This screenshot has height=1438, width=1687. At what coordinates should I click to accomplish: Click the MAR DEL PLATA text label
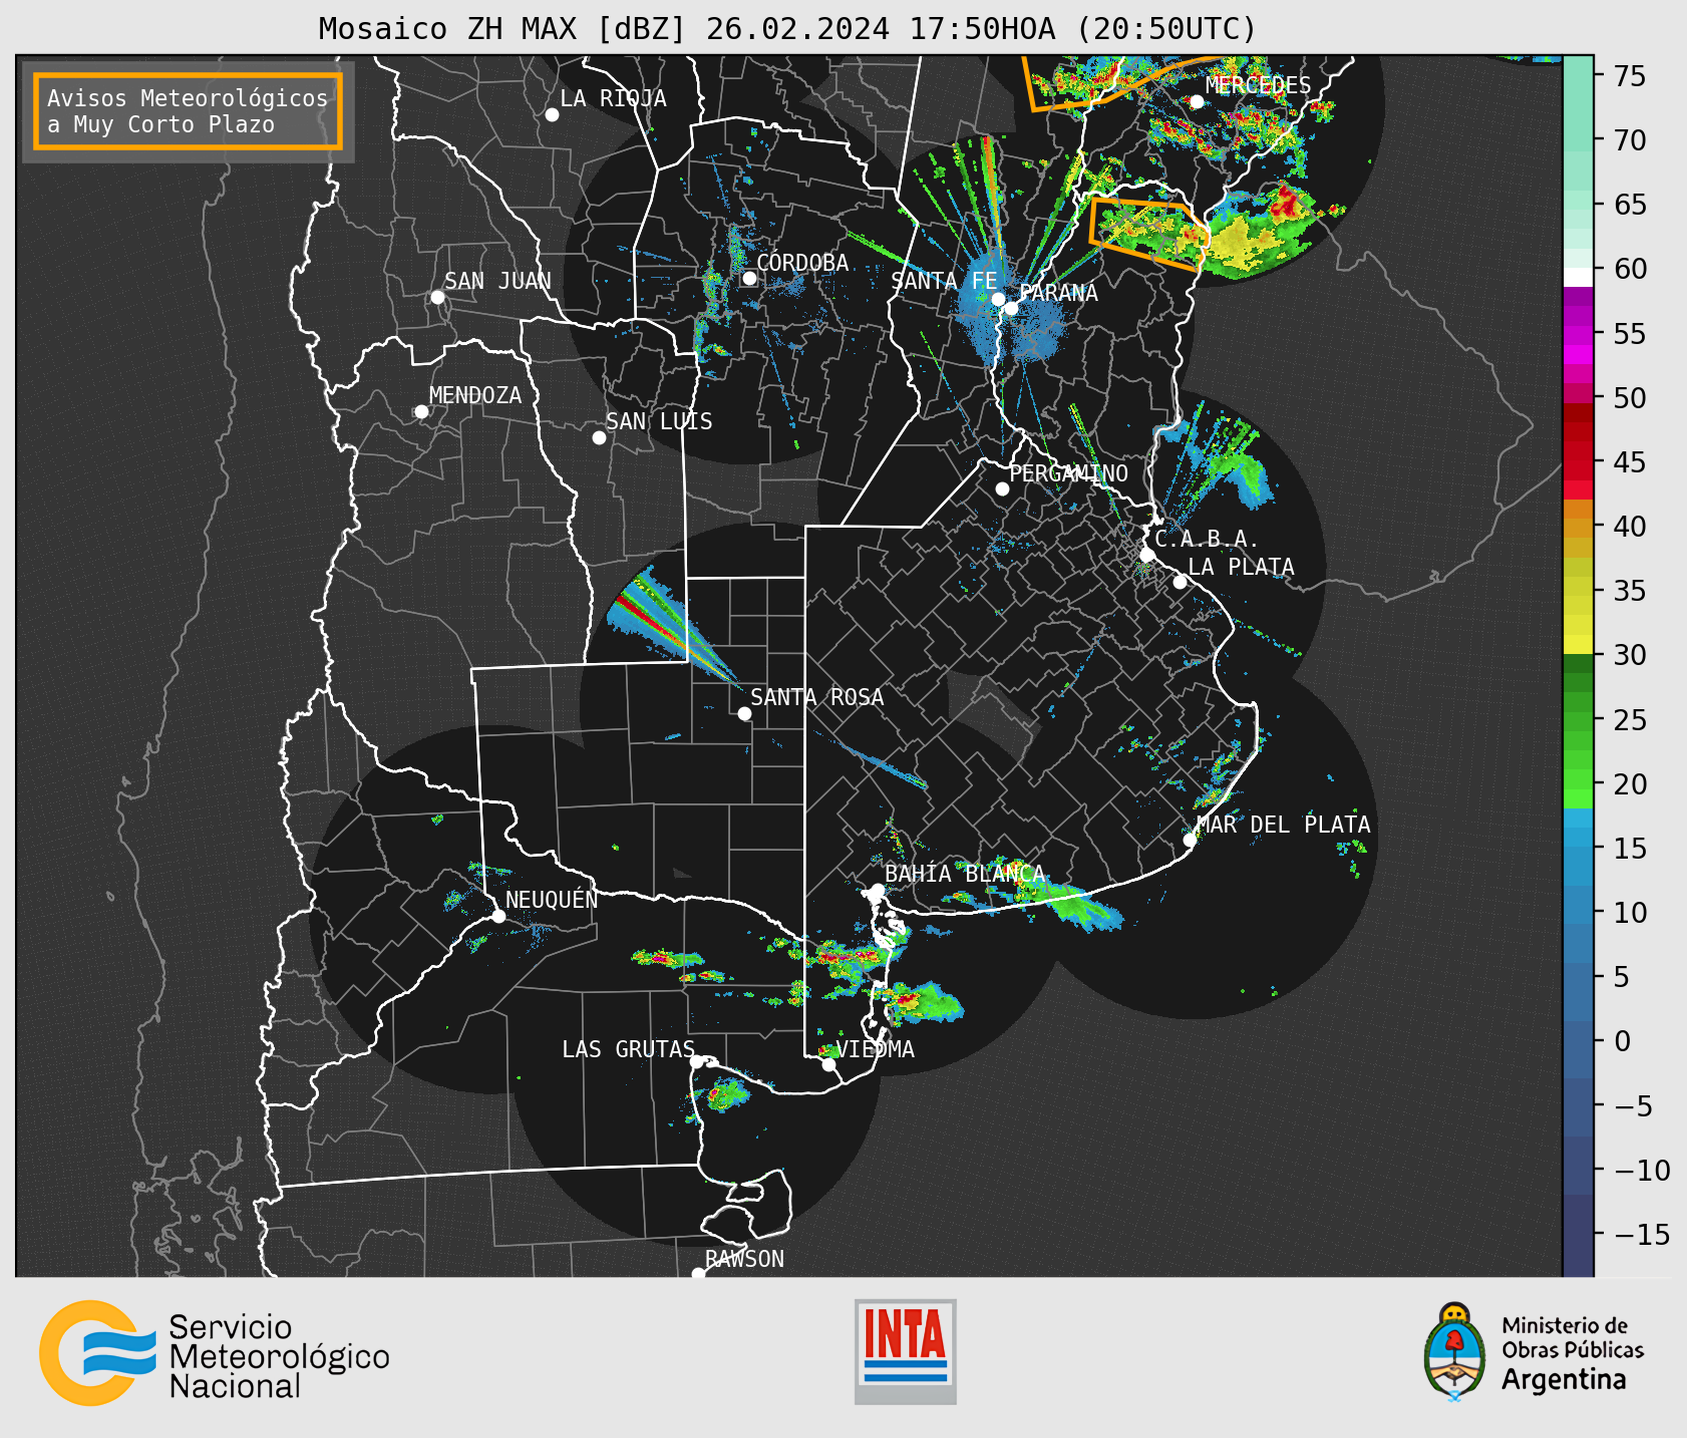[x=1283, y=825]
